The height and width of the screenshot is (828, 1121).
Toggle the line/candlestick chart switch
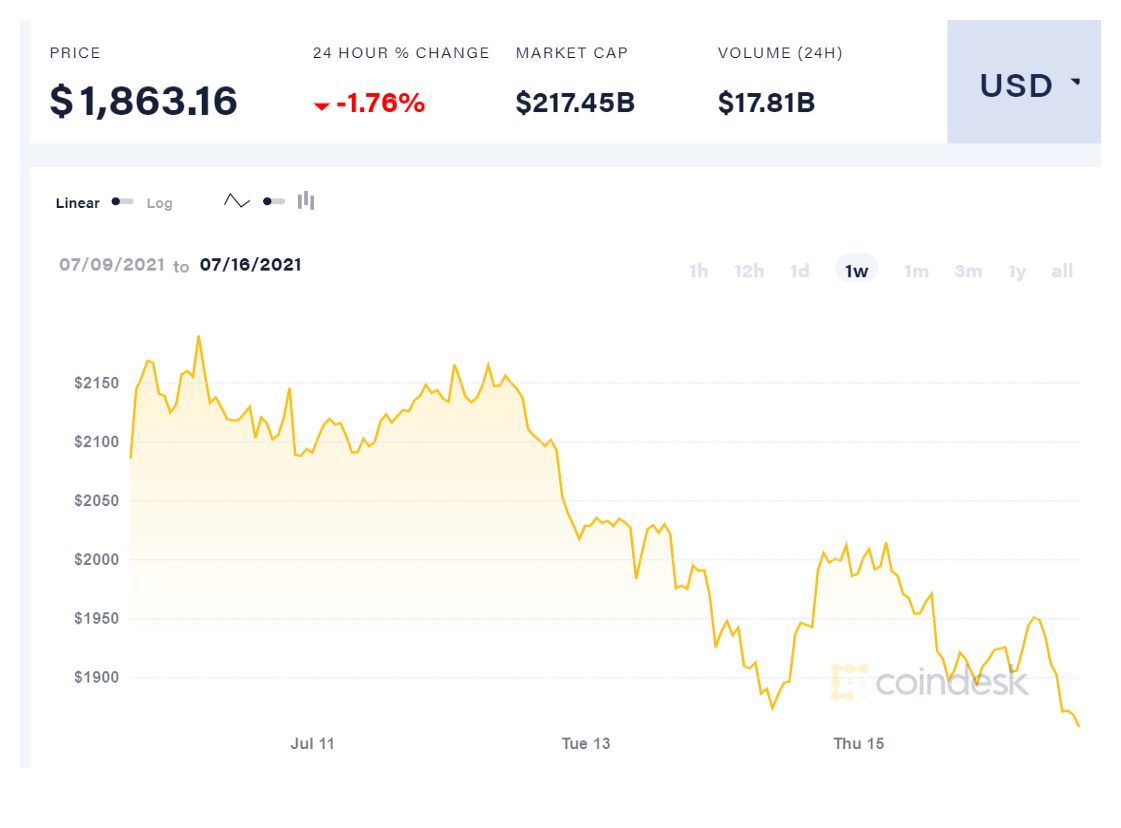(x=273, y=201)
